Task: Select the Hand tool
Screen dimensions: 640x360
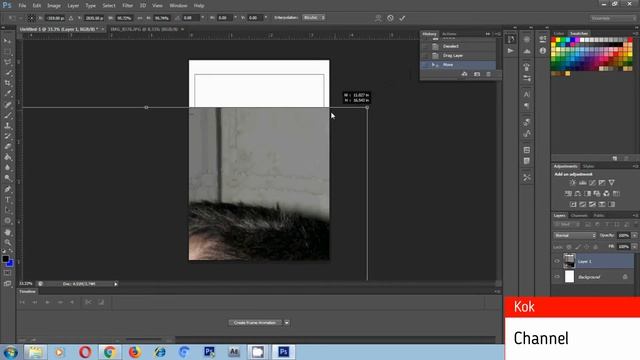Action: pyautogui.click(x=7, y=232)
